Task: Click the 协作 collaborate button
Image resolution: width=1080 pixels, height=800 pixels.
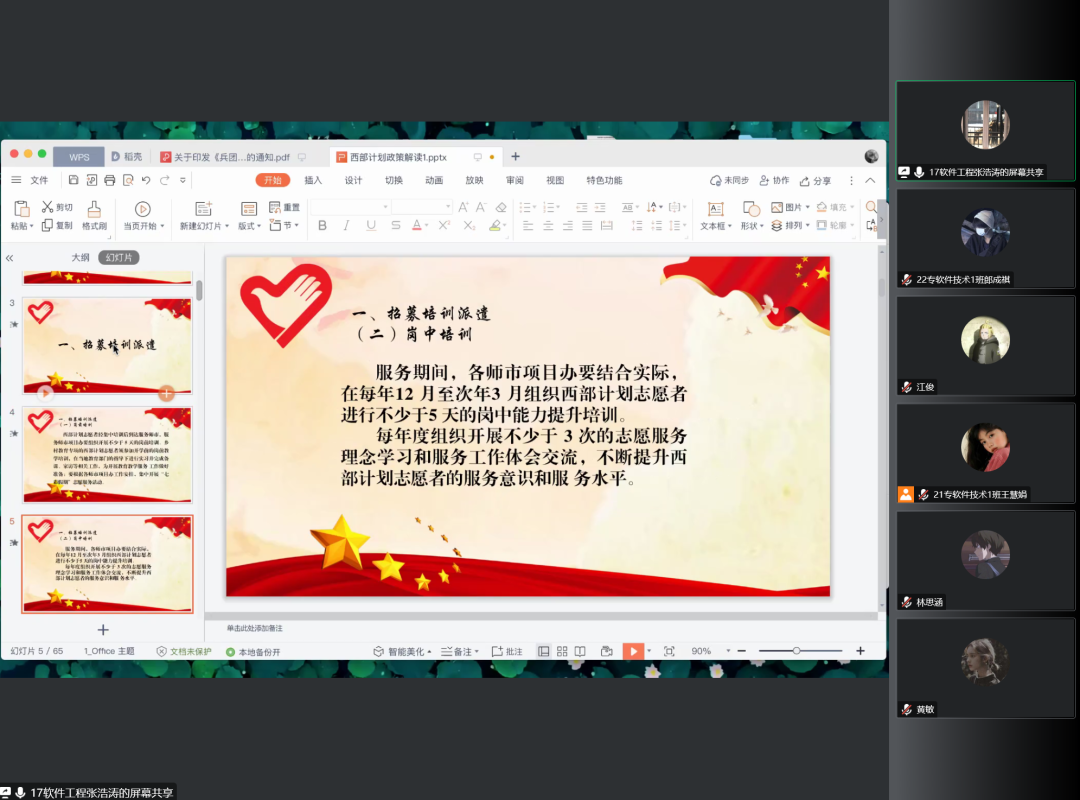Action: [774, 181]
